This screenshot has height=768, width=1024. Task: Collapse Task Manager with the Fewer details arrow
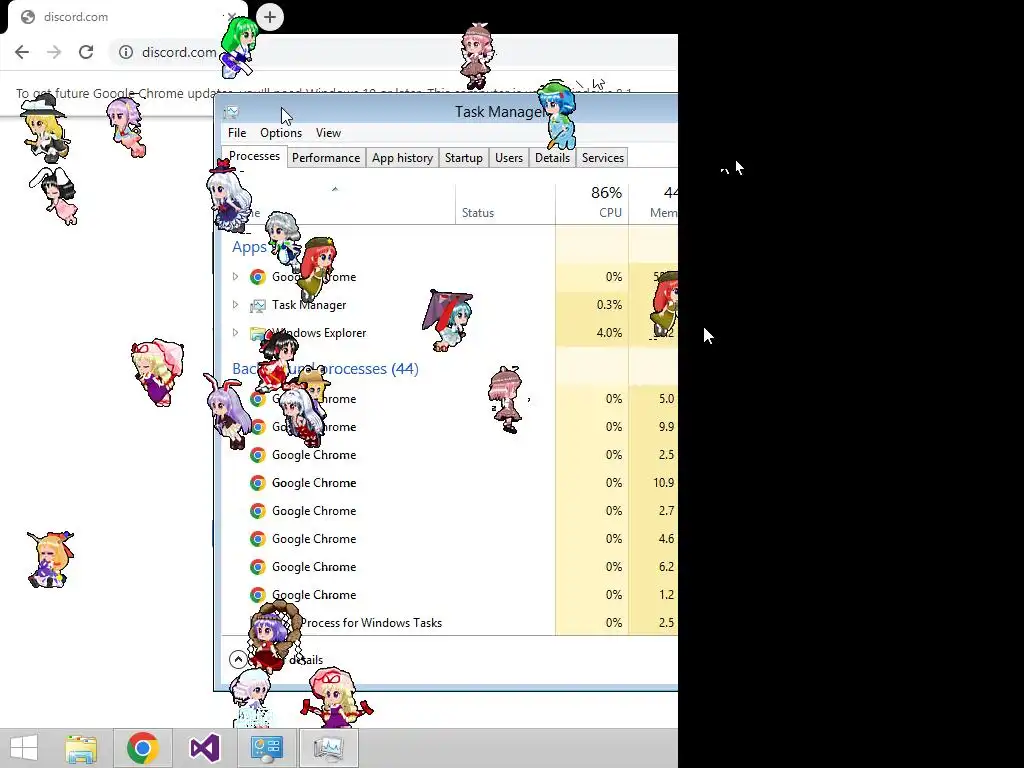[238, 660]
